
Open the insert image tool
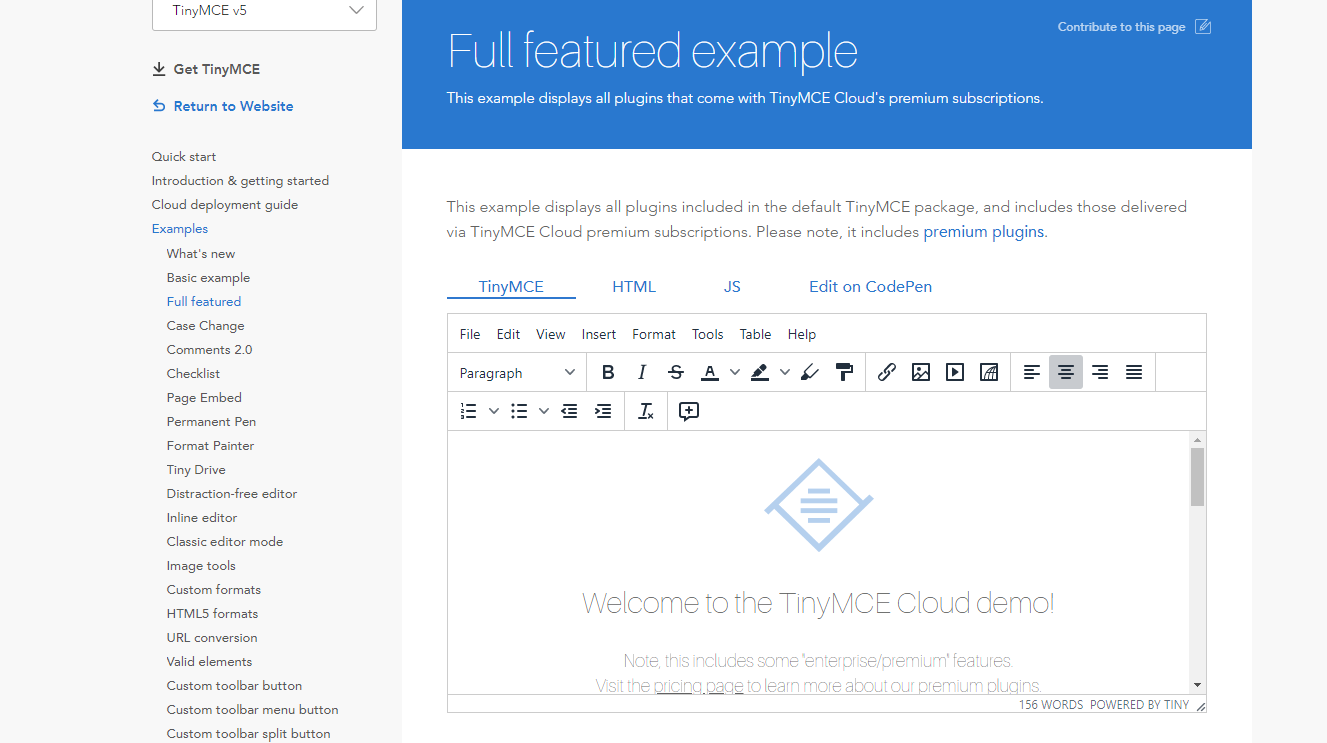pos(920,371)
